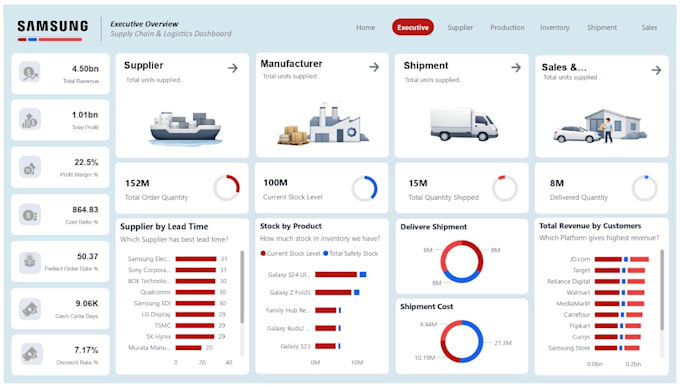Click Total Order Quantity donut gauge
Screen dimensions: 680x387
pyautogui.click(x=226, y=188)
